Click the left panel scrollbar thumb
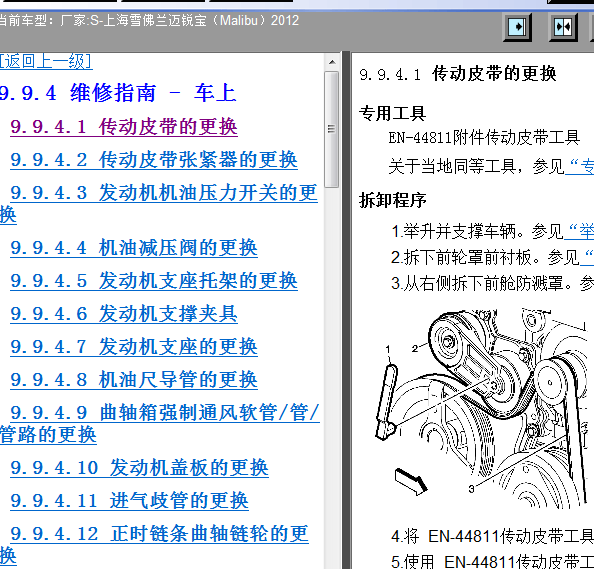 [x=332, y=129]
